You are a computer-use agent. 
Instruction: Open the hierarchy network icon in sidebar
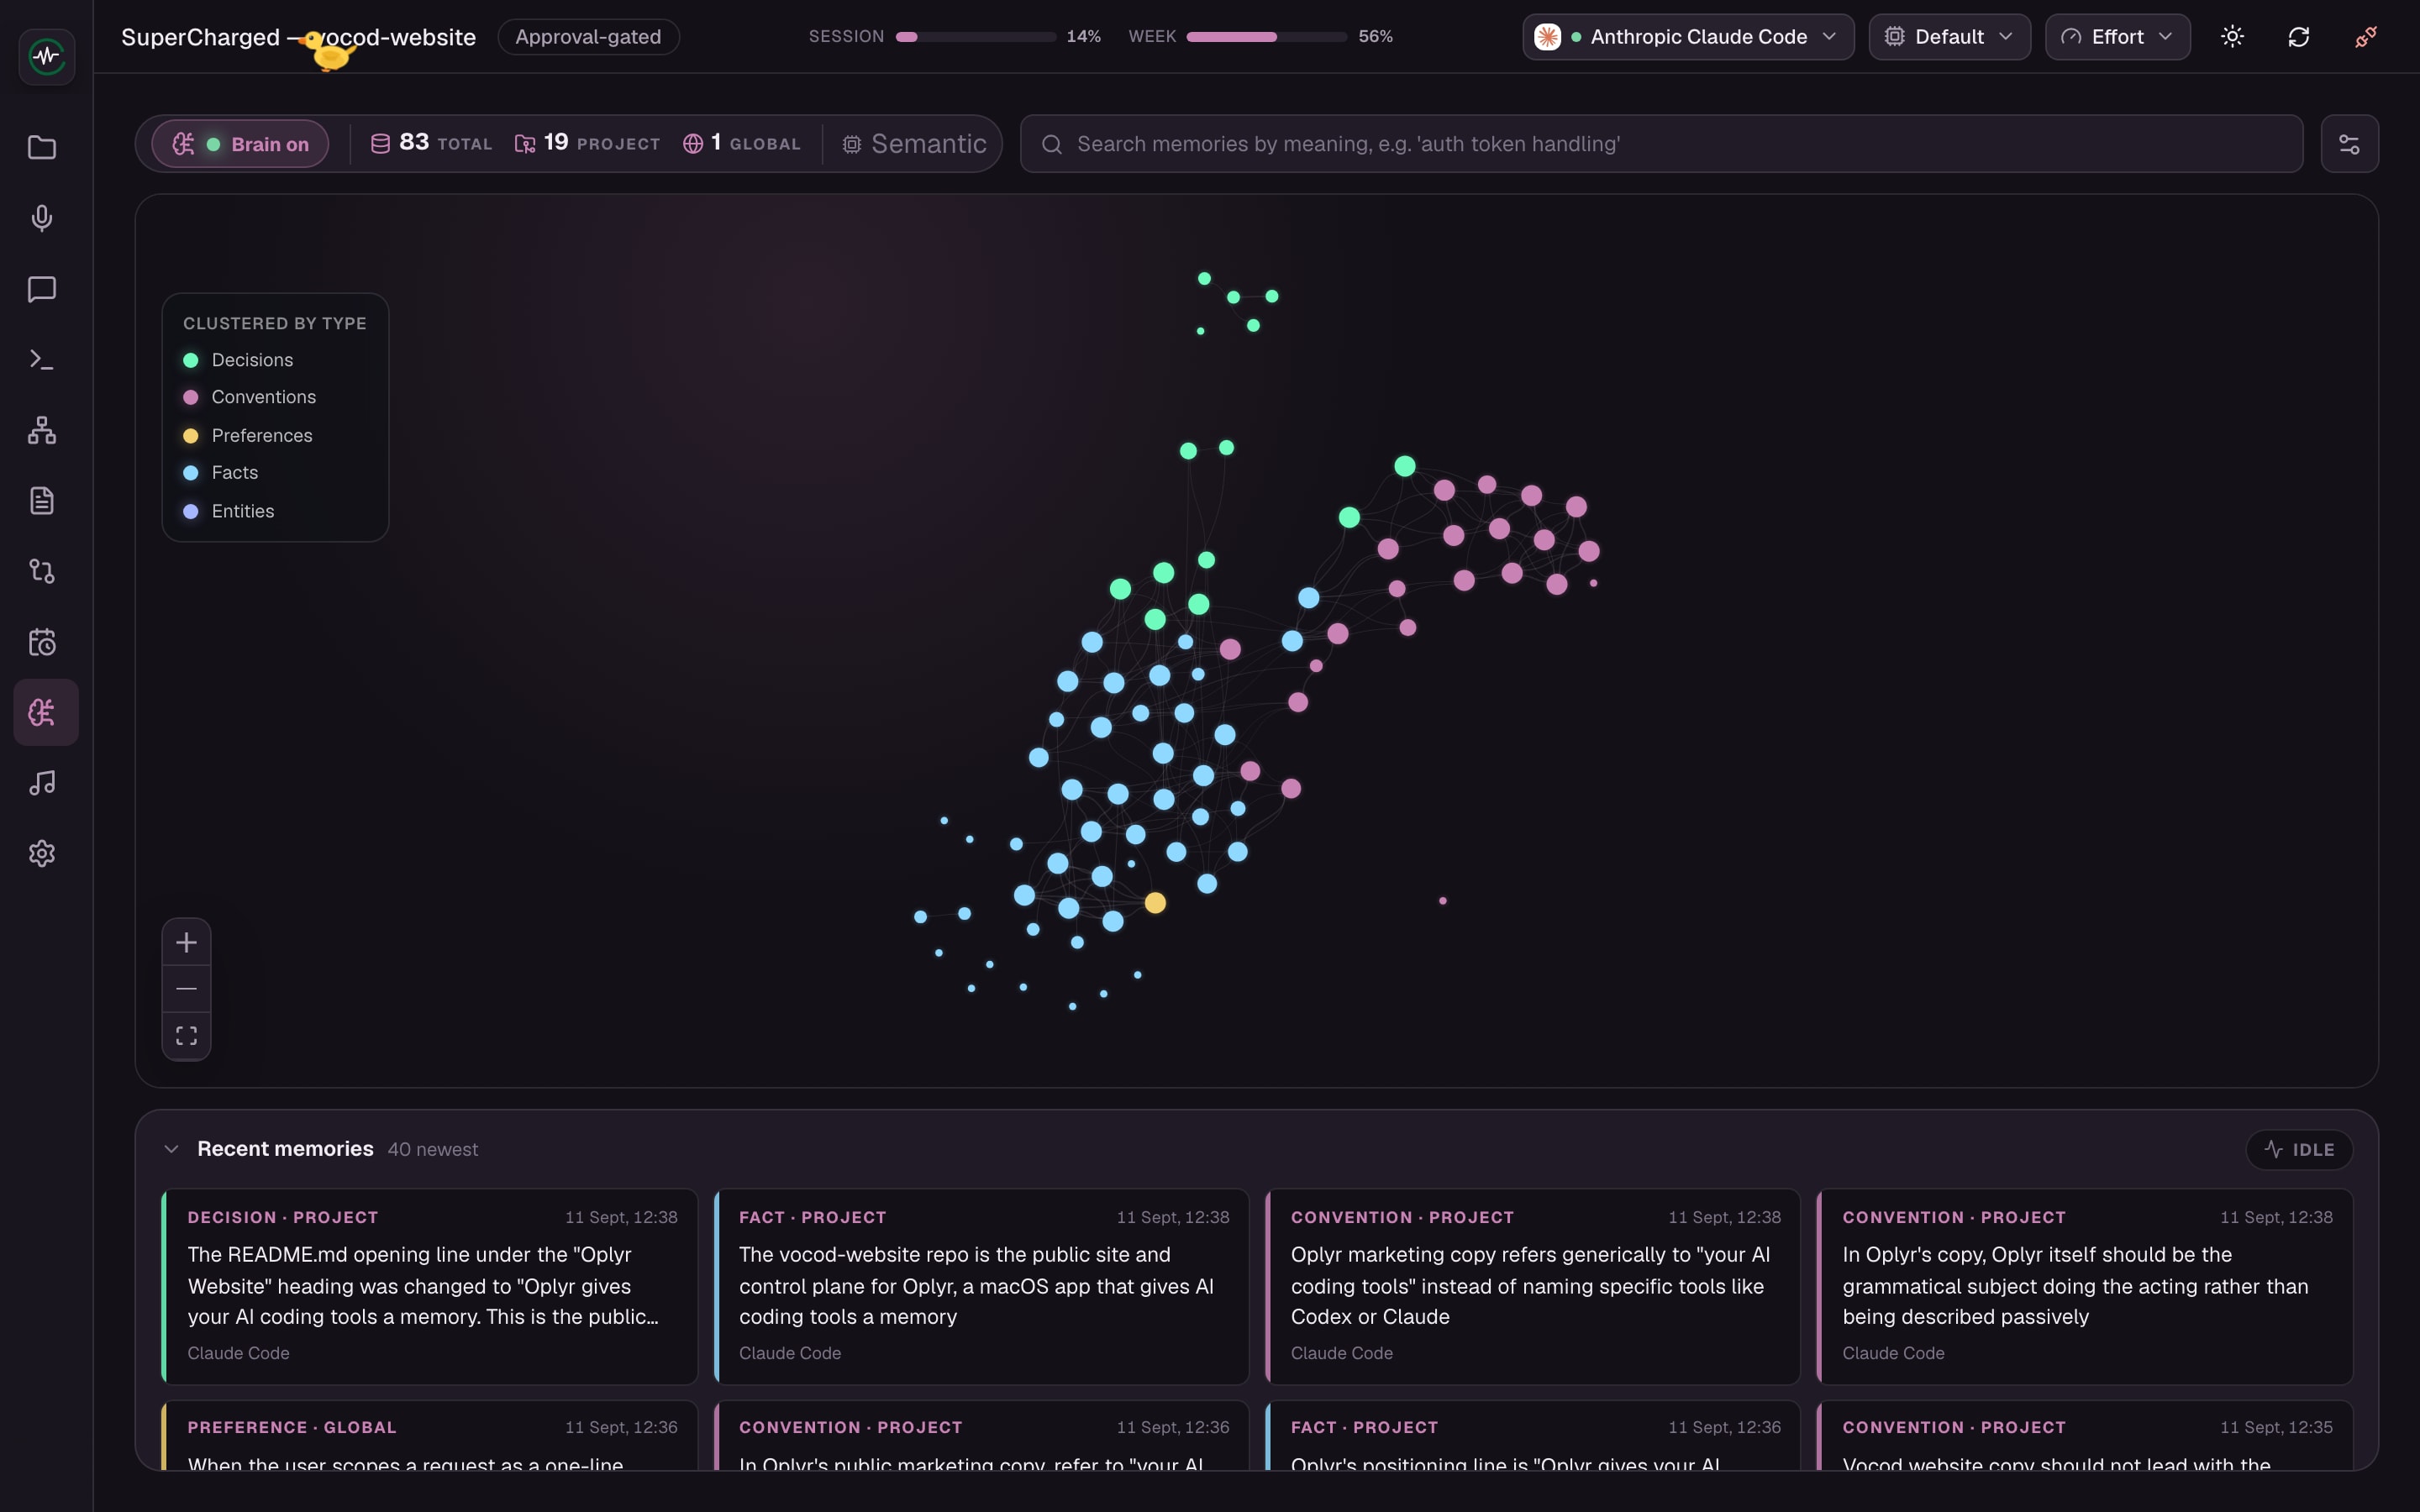click(x=42, y=430)
